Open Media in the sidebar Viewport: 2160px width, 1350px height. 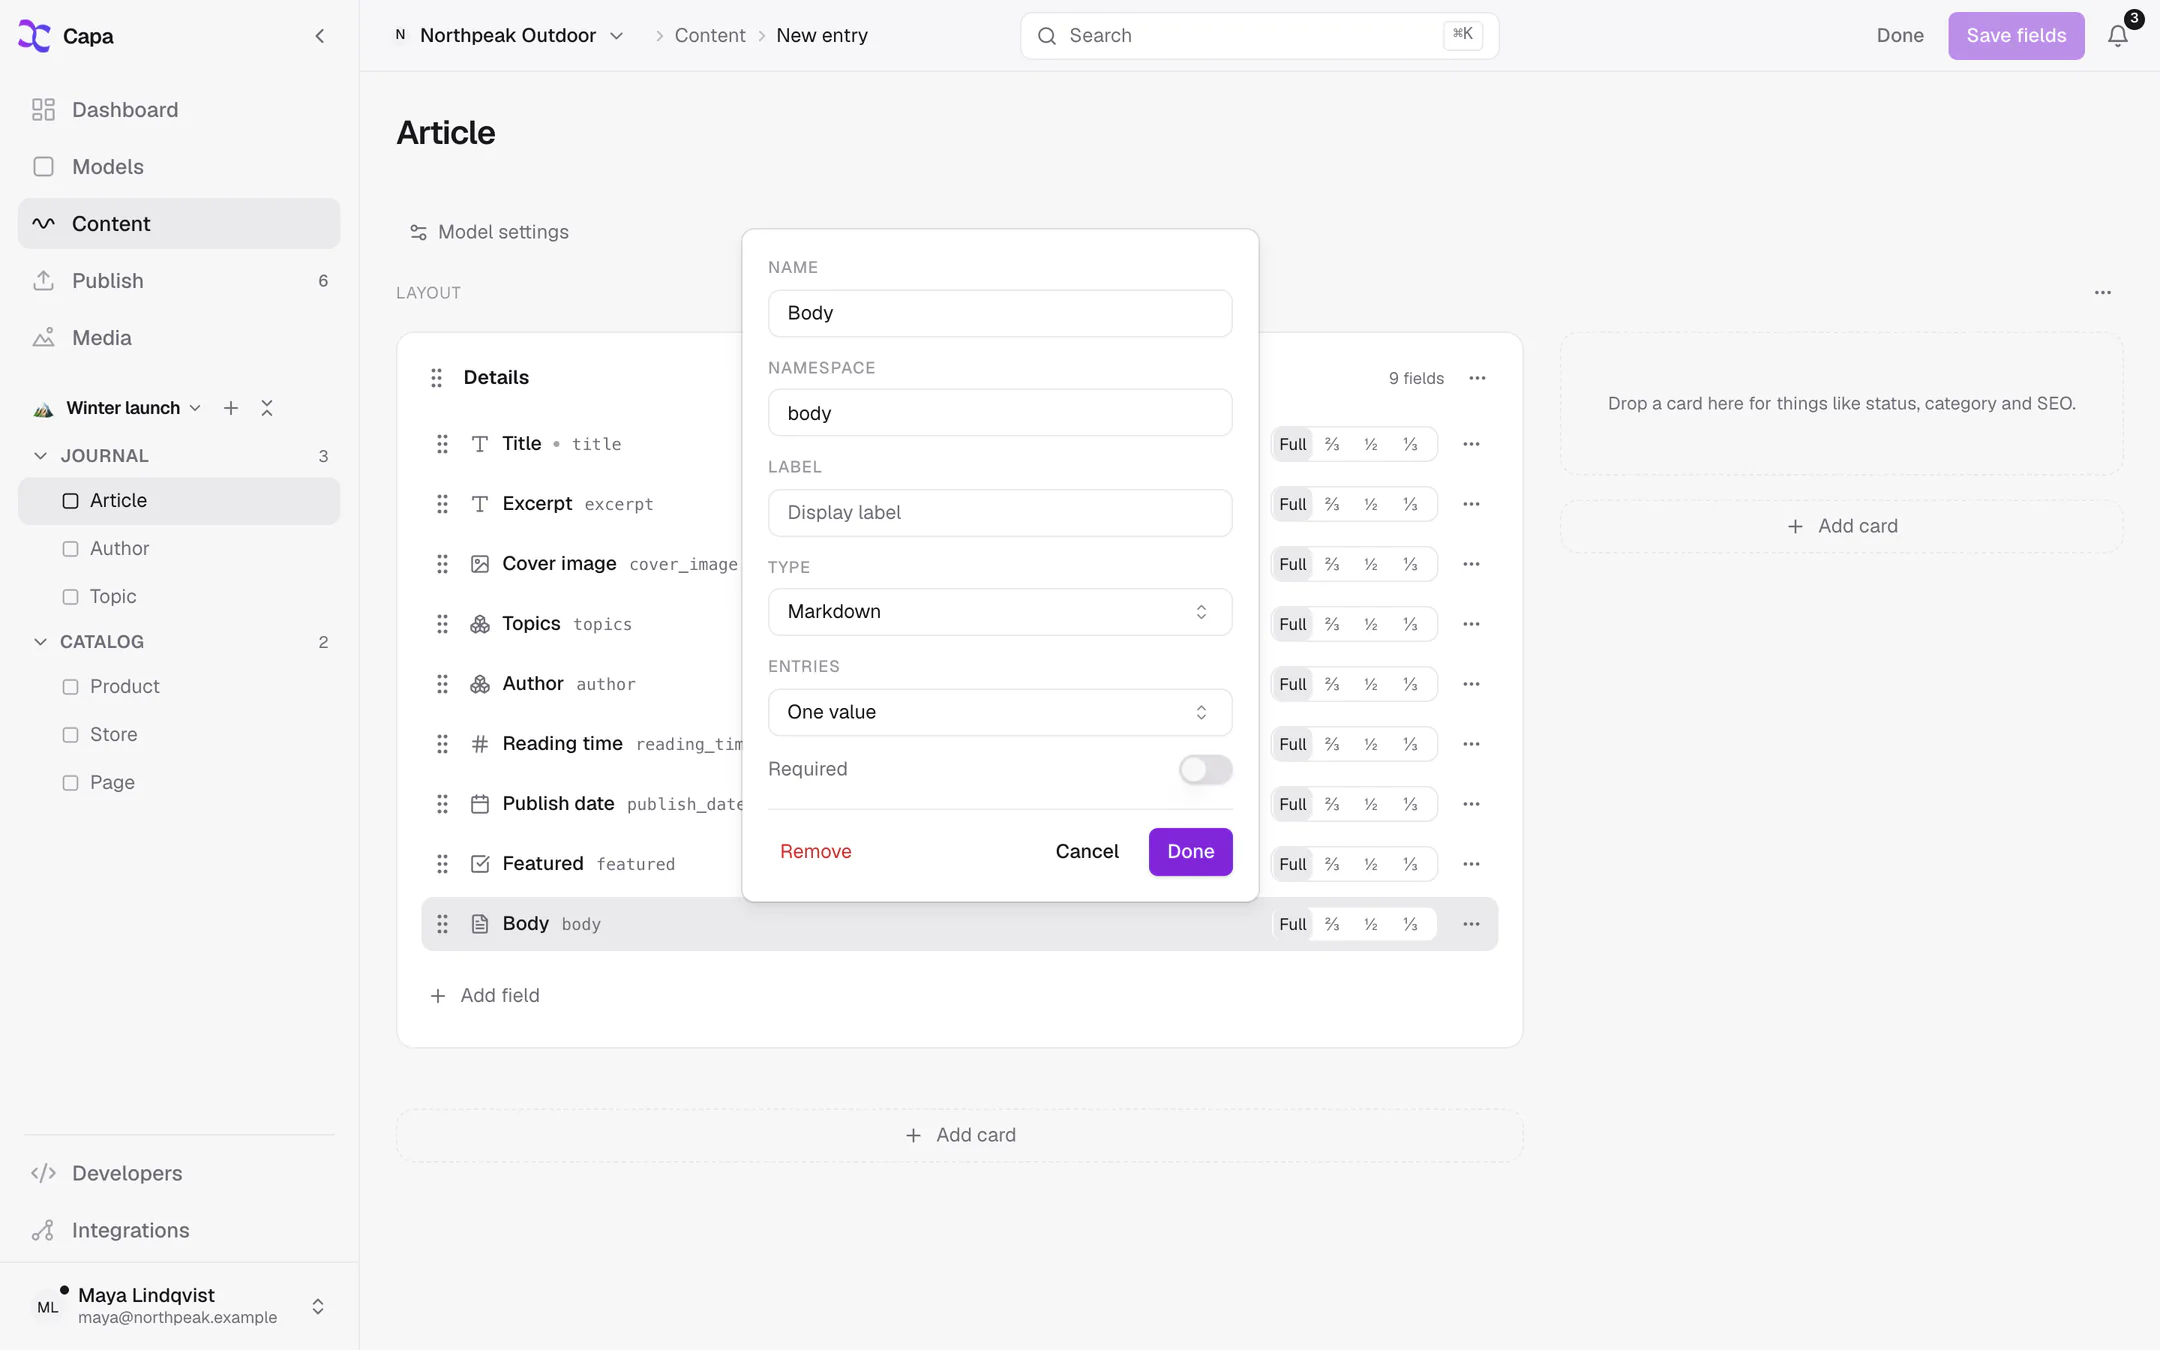[x=179, y=338]
